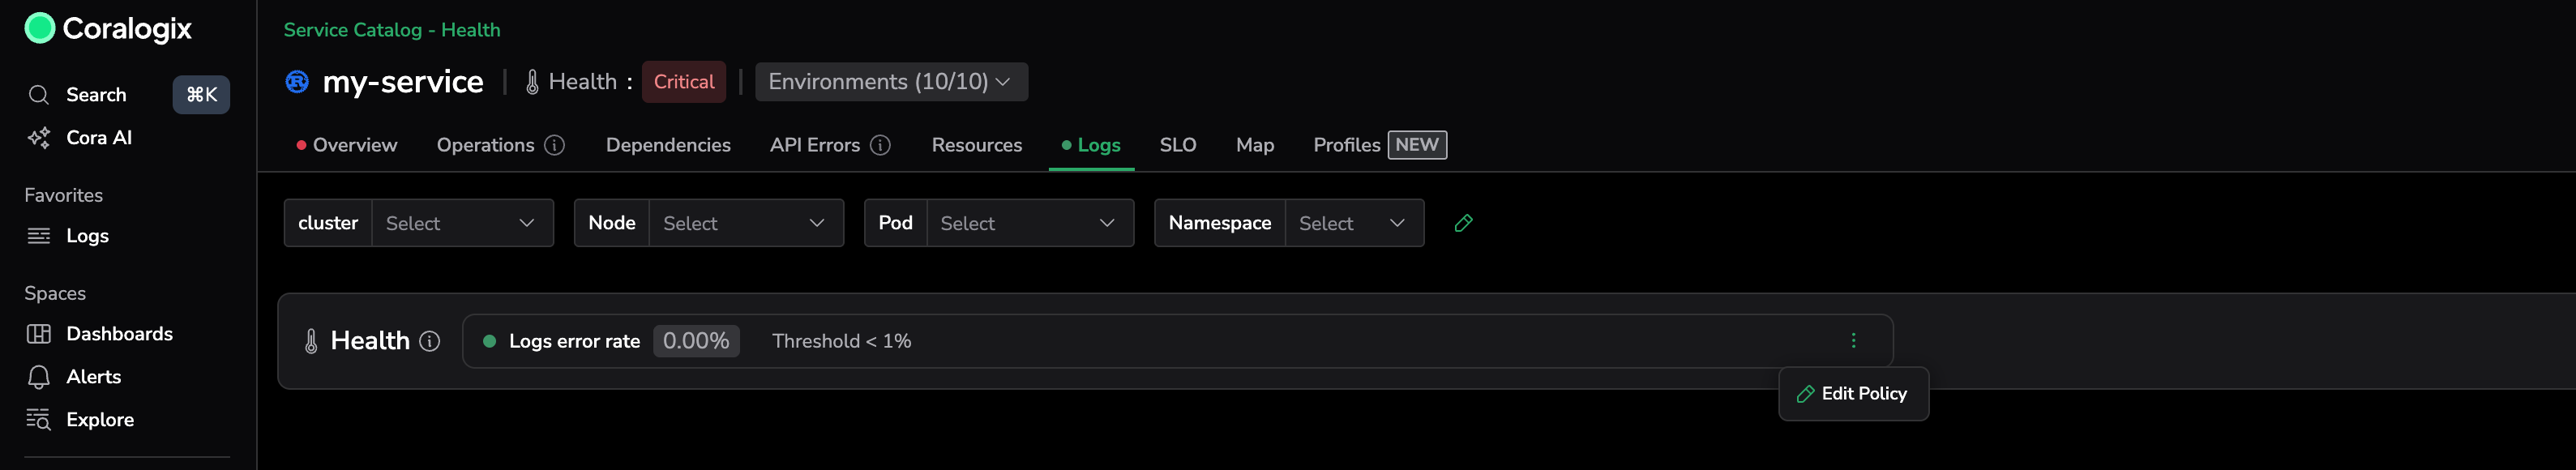Click the Critical health status badge
The width and height of the screenshot is (2576, 470).
684,82
